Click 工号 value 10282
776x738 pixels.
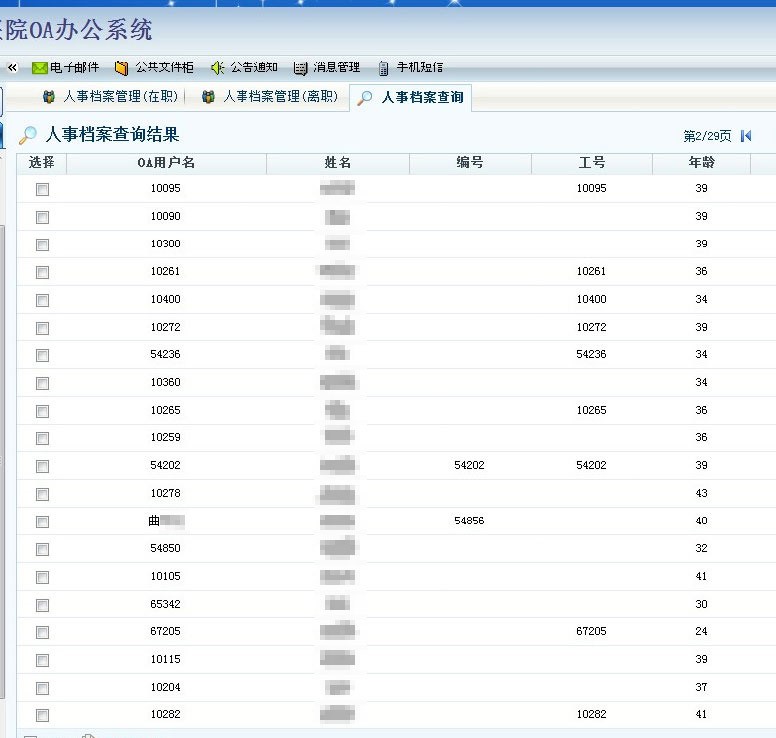[x=591, y=714]
